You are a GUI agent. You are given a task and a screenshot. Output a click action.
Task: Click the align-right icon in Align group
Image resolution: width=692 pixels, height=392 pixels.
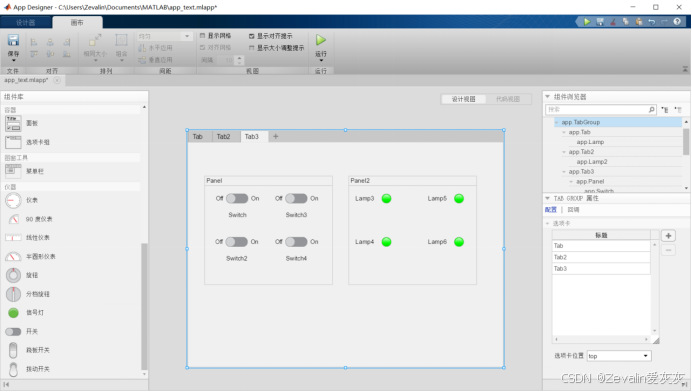coord(67,42)
